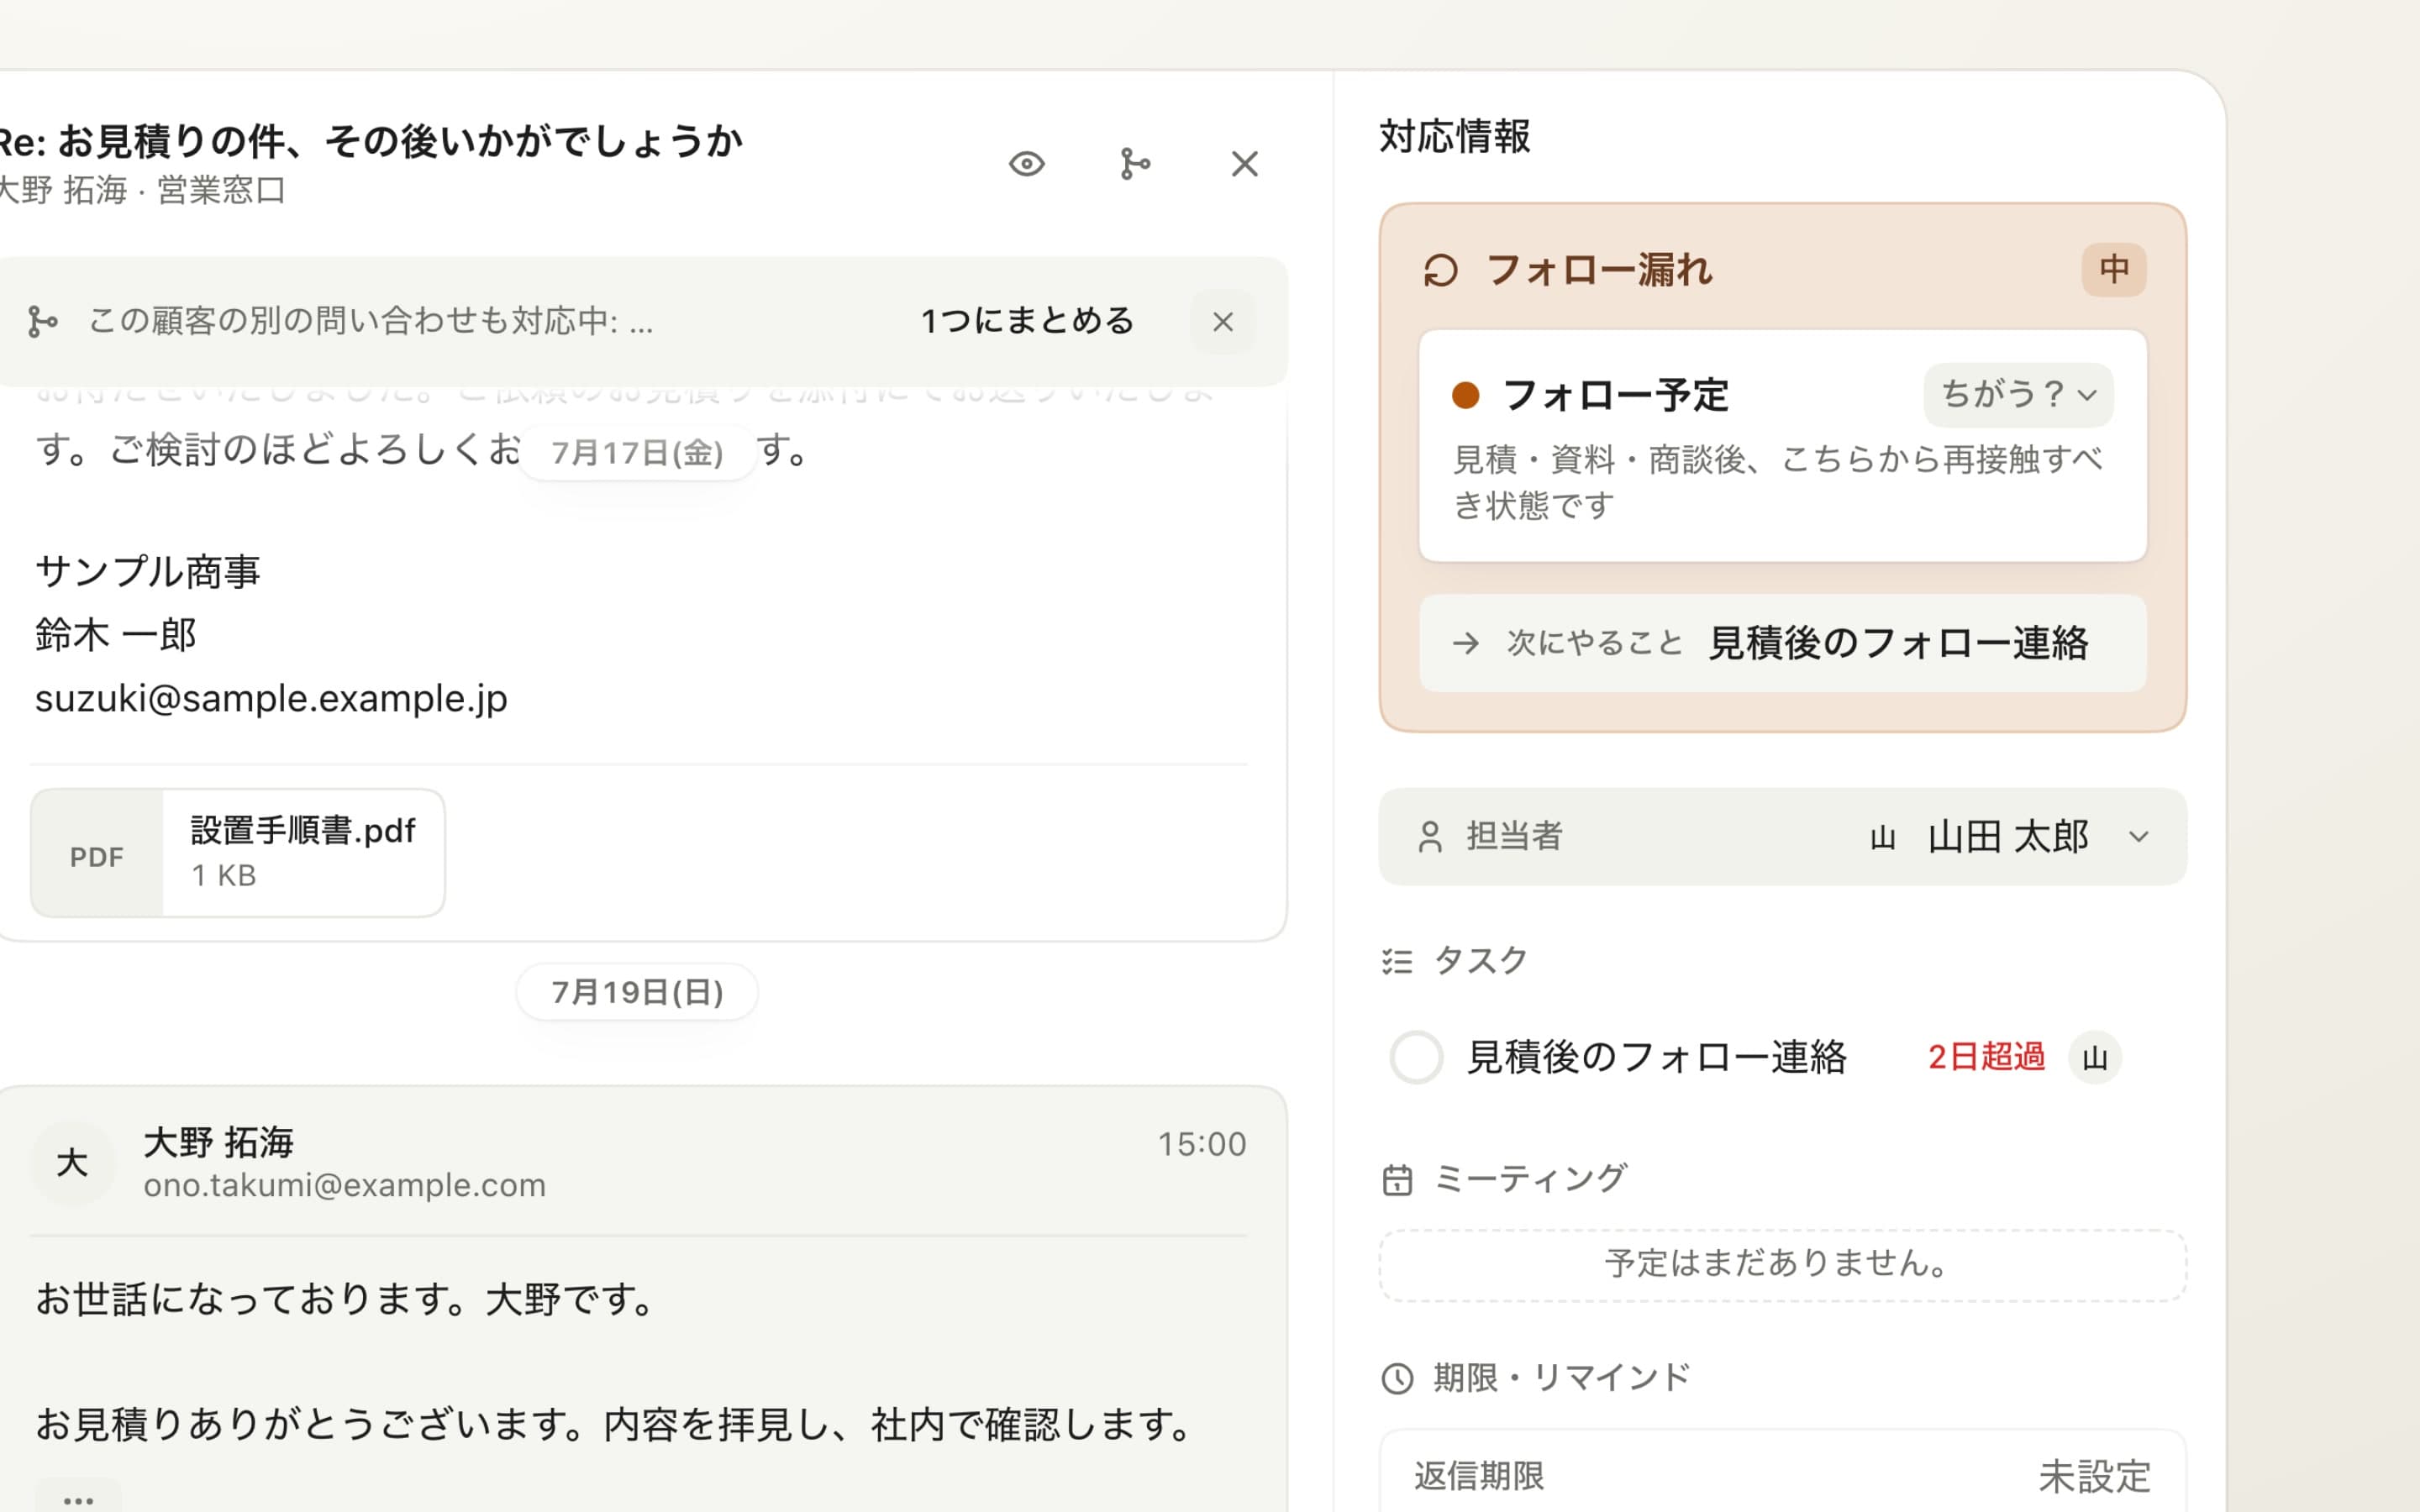Screen dimensions: 2420x1512
Task: Click the 対応情報 panel heading
Action: [x=1455, y=137]
